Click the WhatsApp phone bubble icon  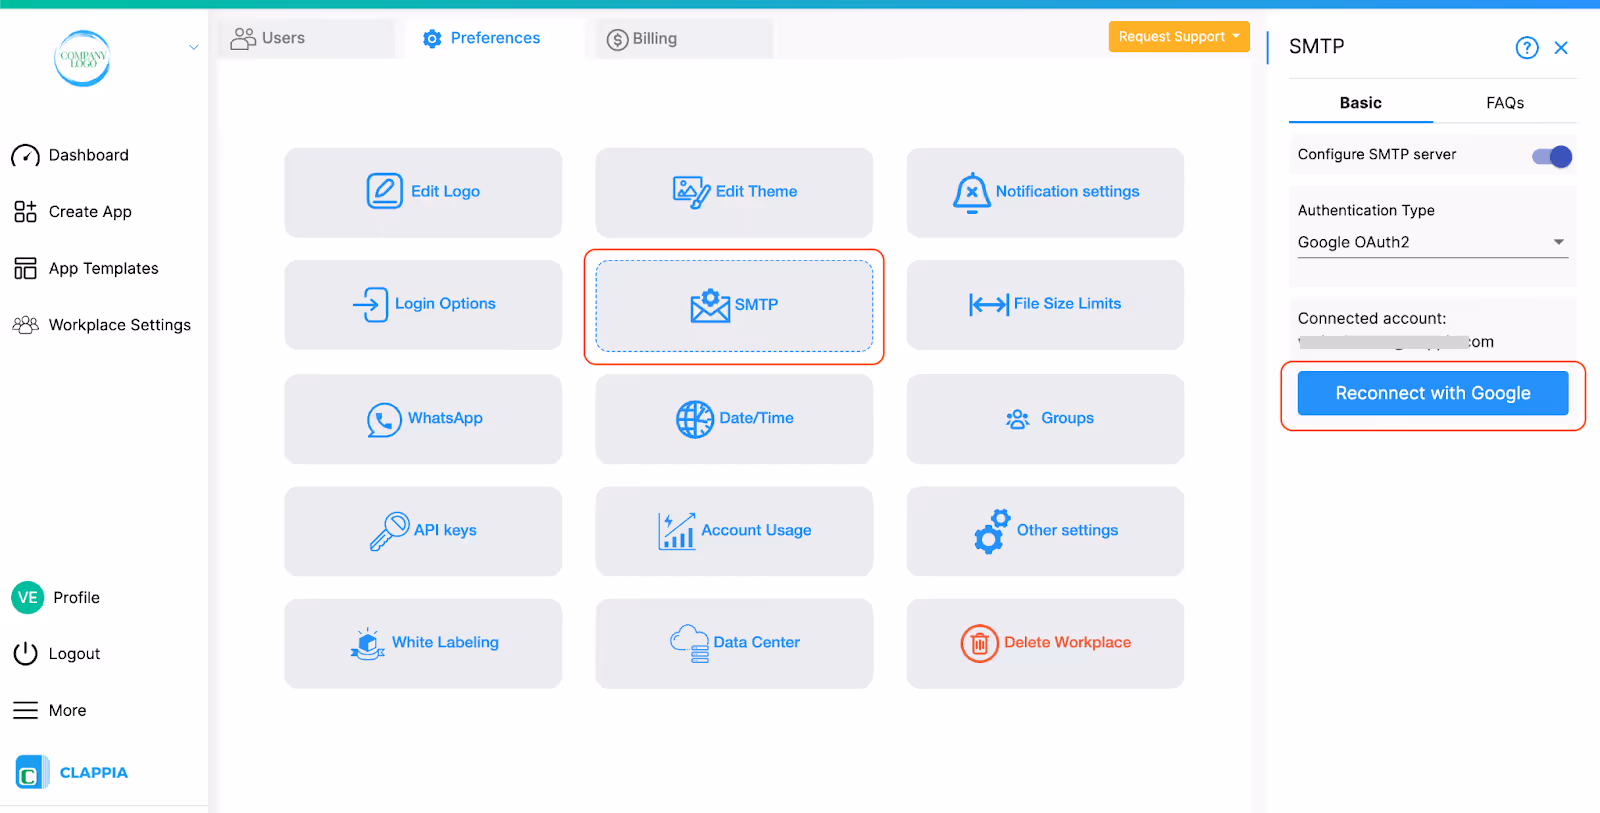point(384,420)
